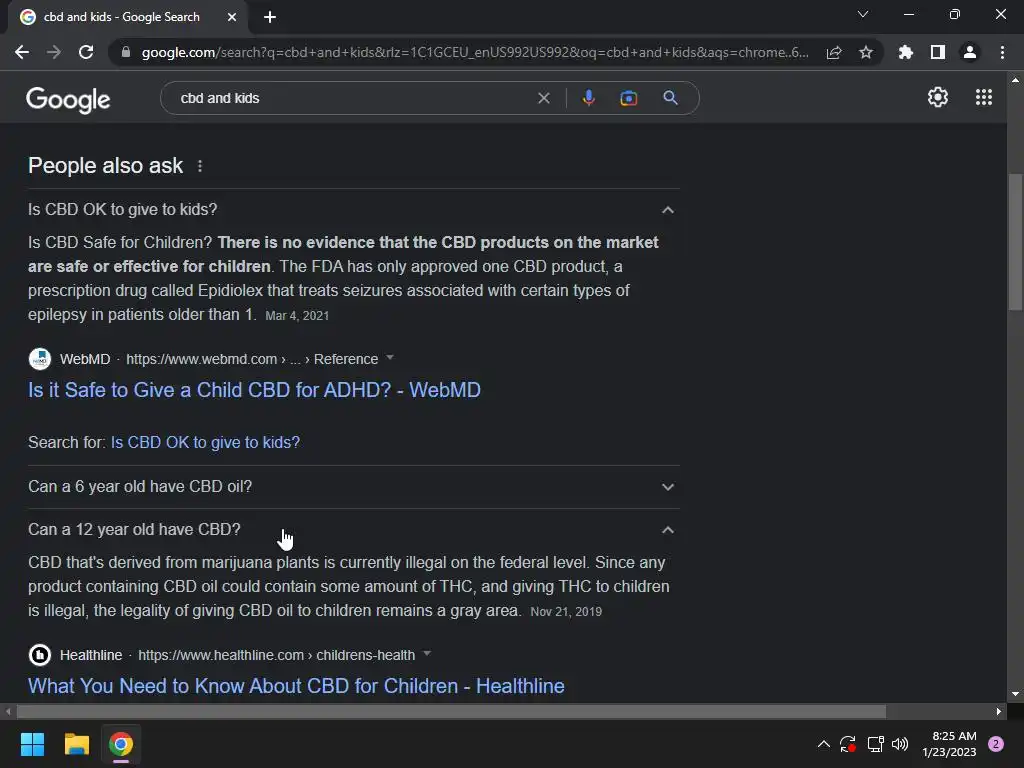
Task: Search for 'Is CBD OK to give to kids?'
Action: coord(205,442)
